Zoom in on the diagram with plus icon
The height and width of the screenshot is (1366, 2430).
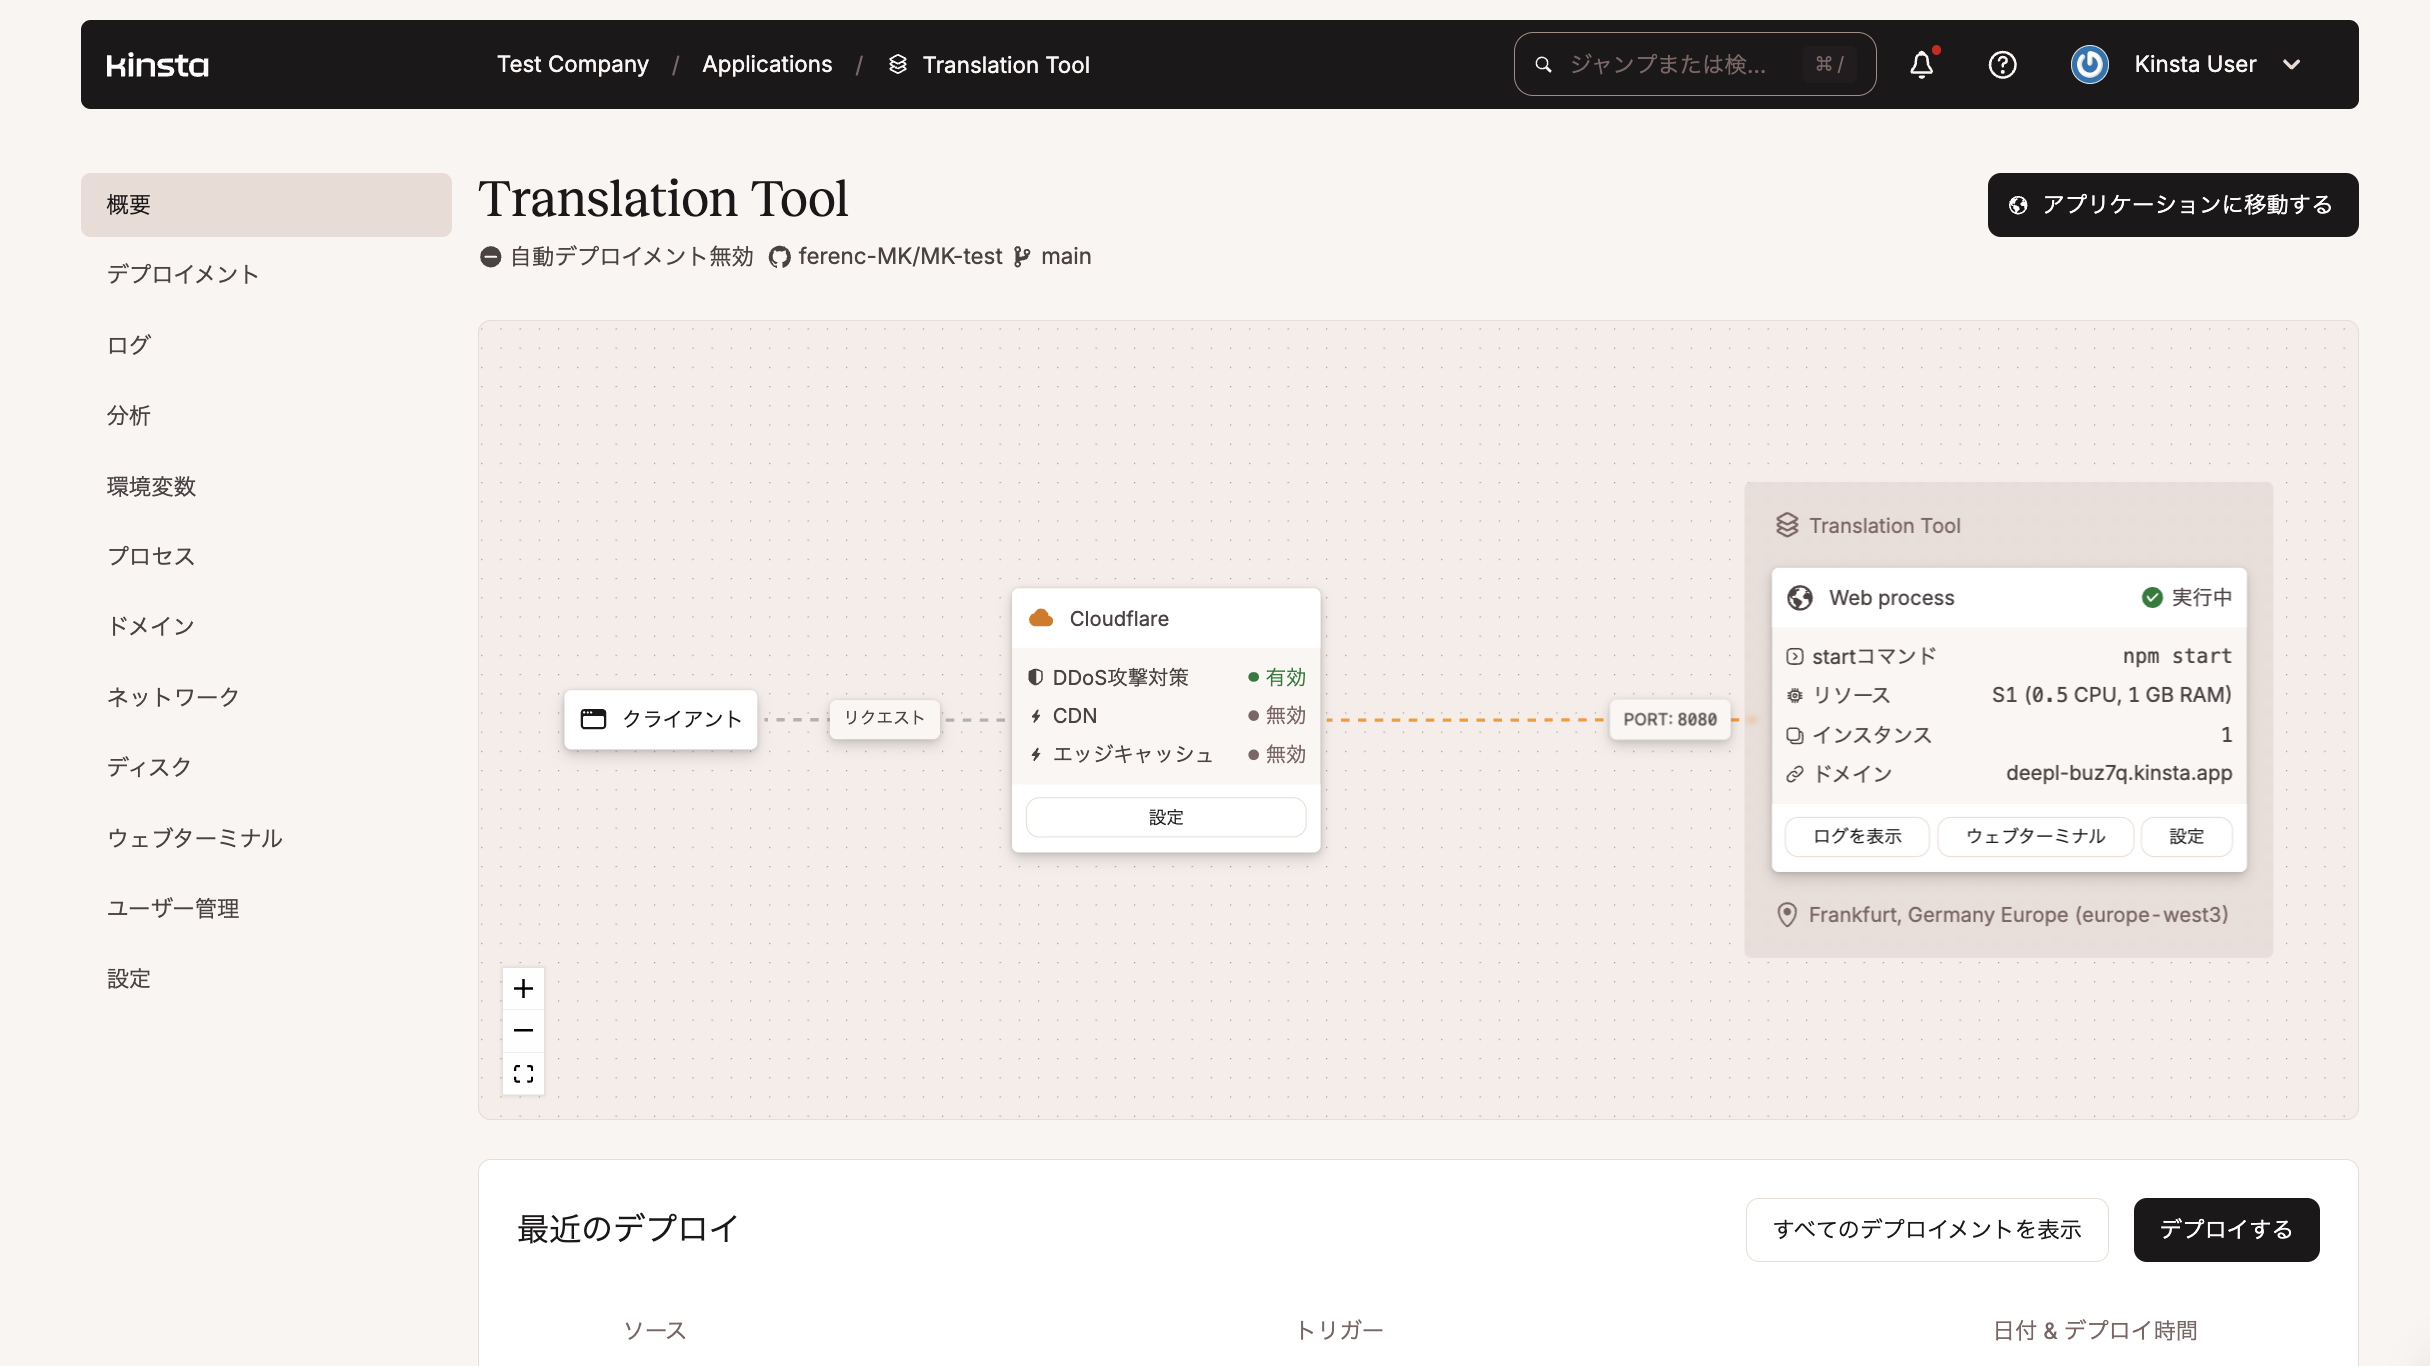(523, 988)
